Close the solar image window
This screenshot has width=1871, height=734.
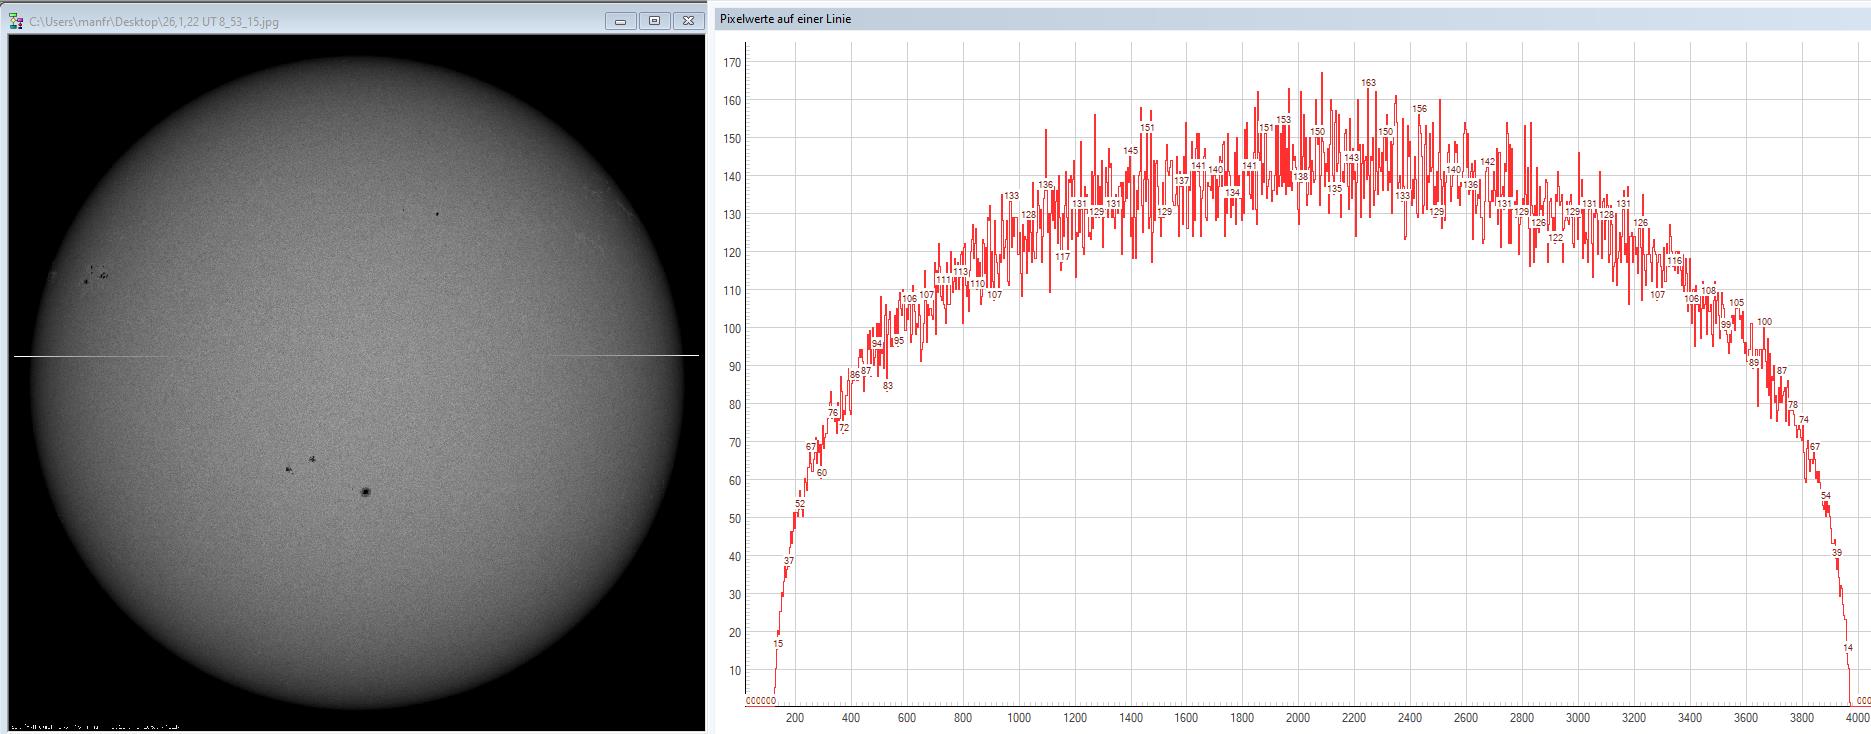(688, 21)
